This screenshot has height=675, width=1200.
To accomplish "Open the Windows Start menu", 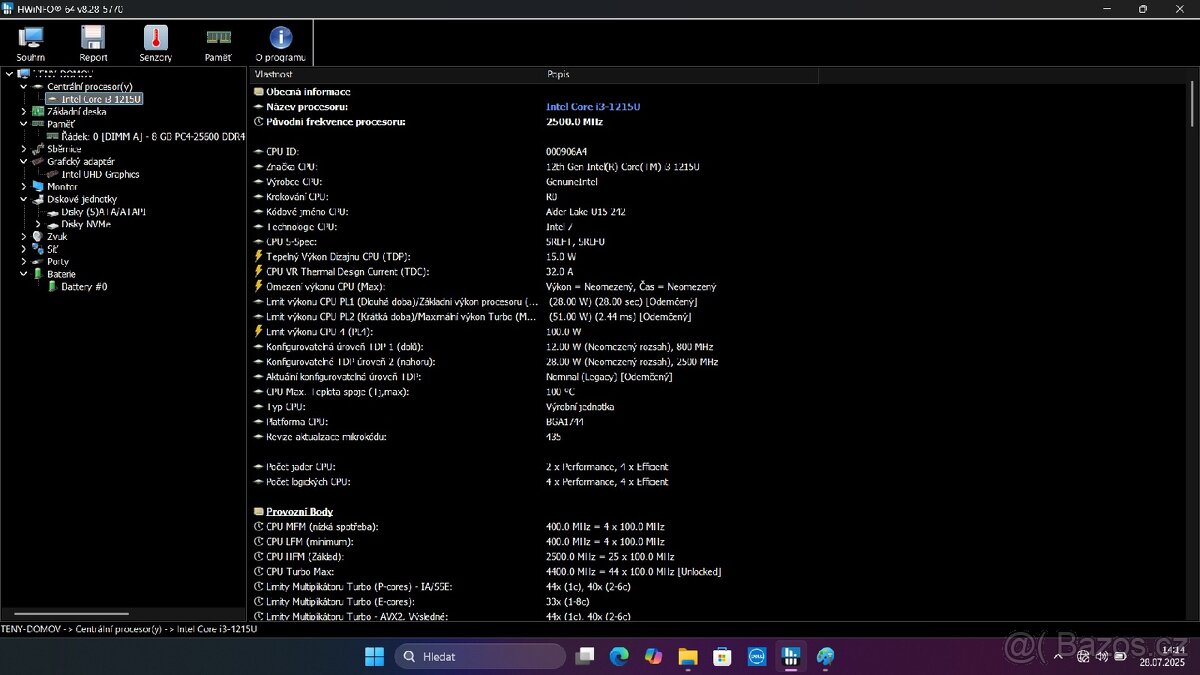I will 374,656.
